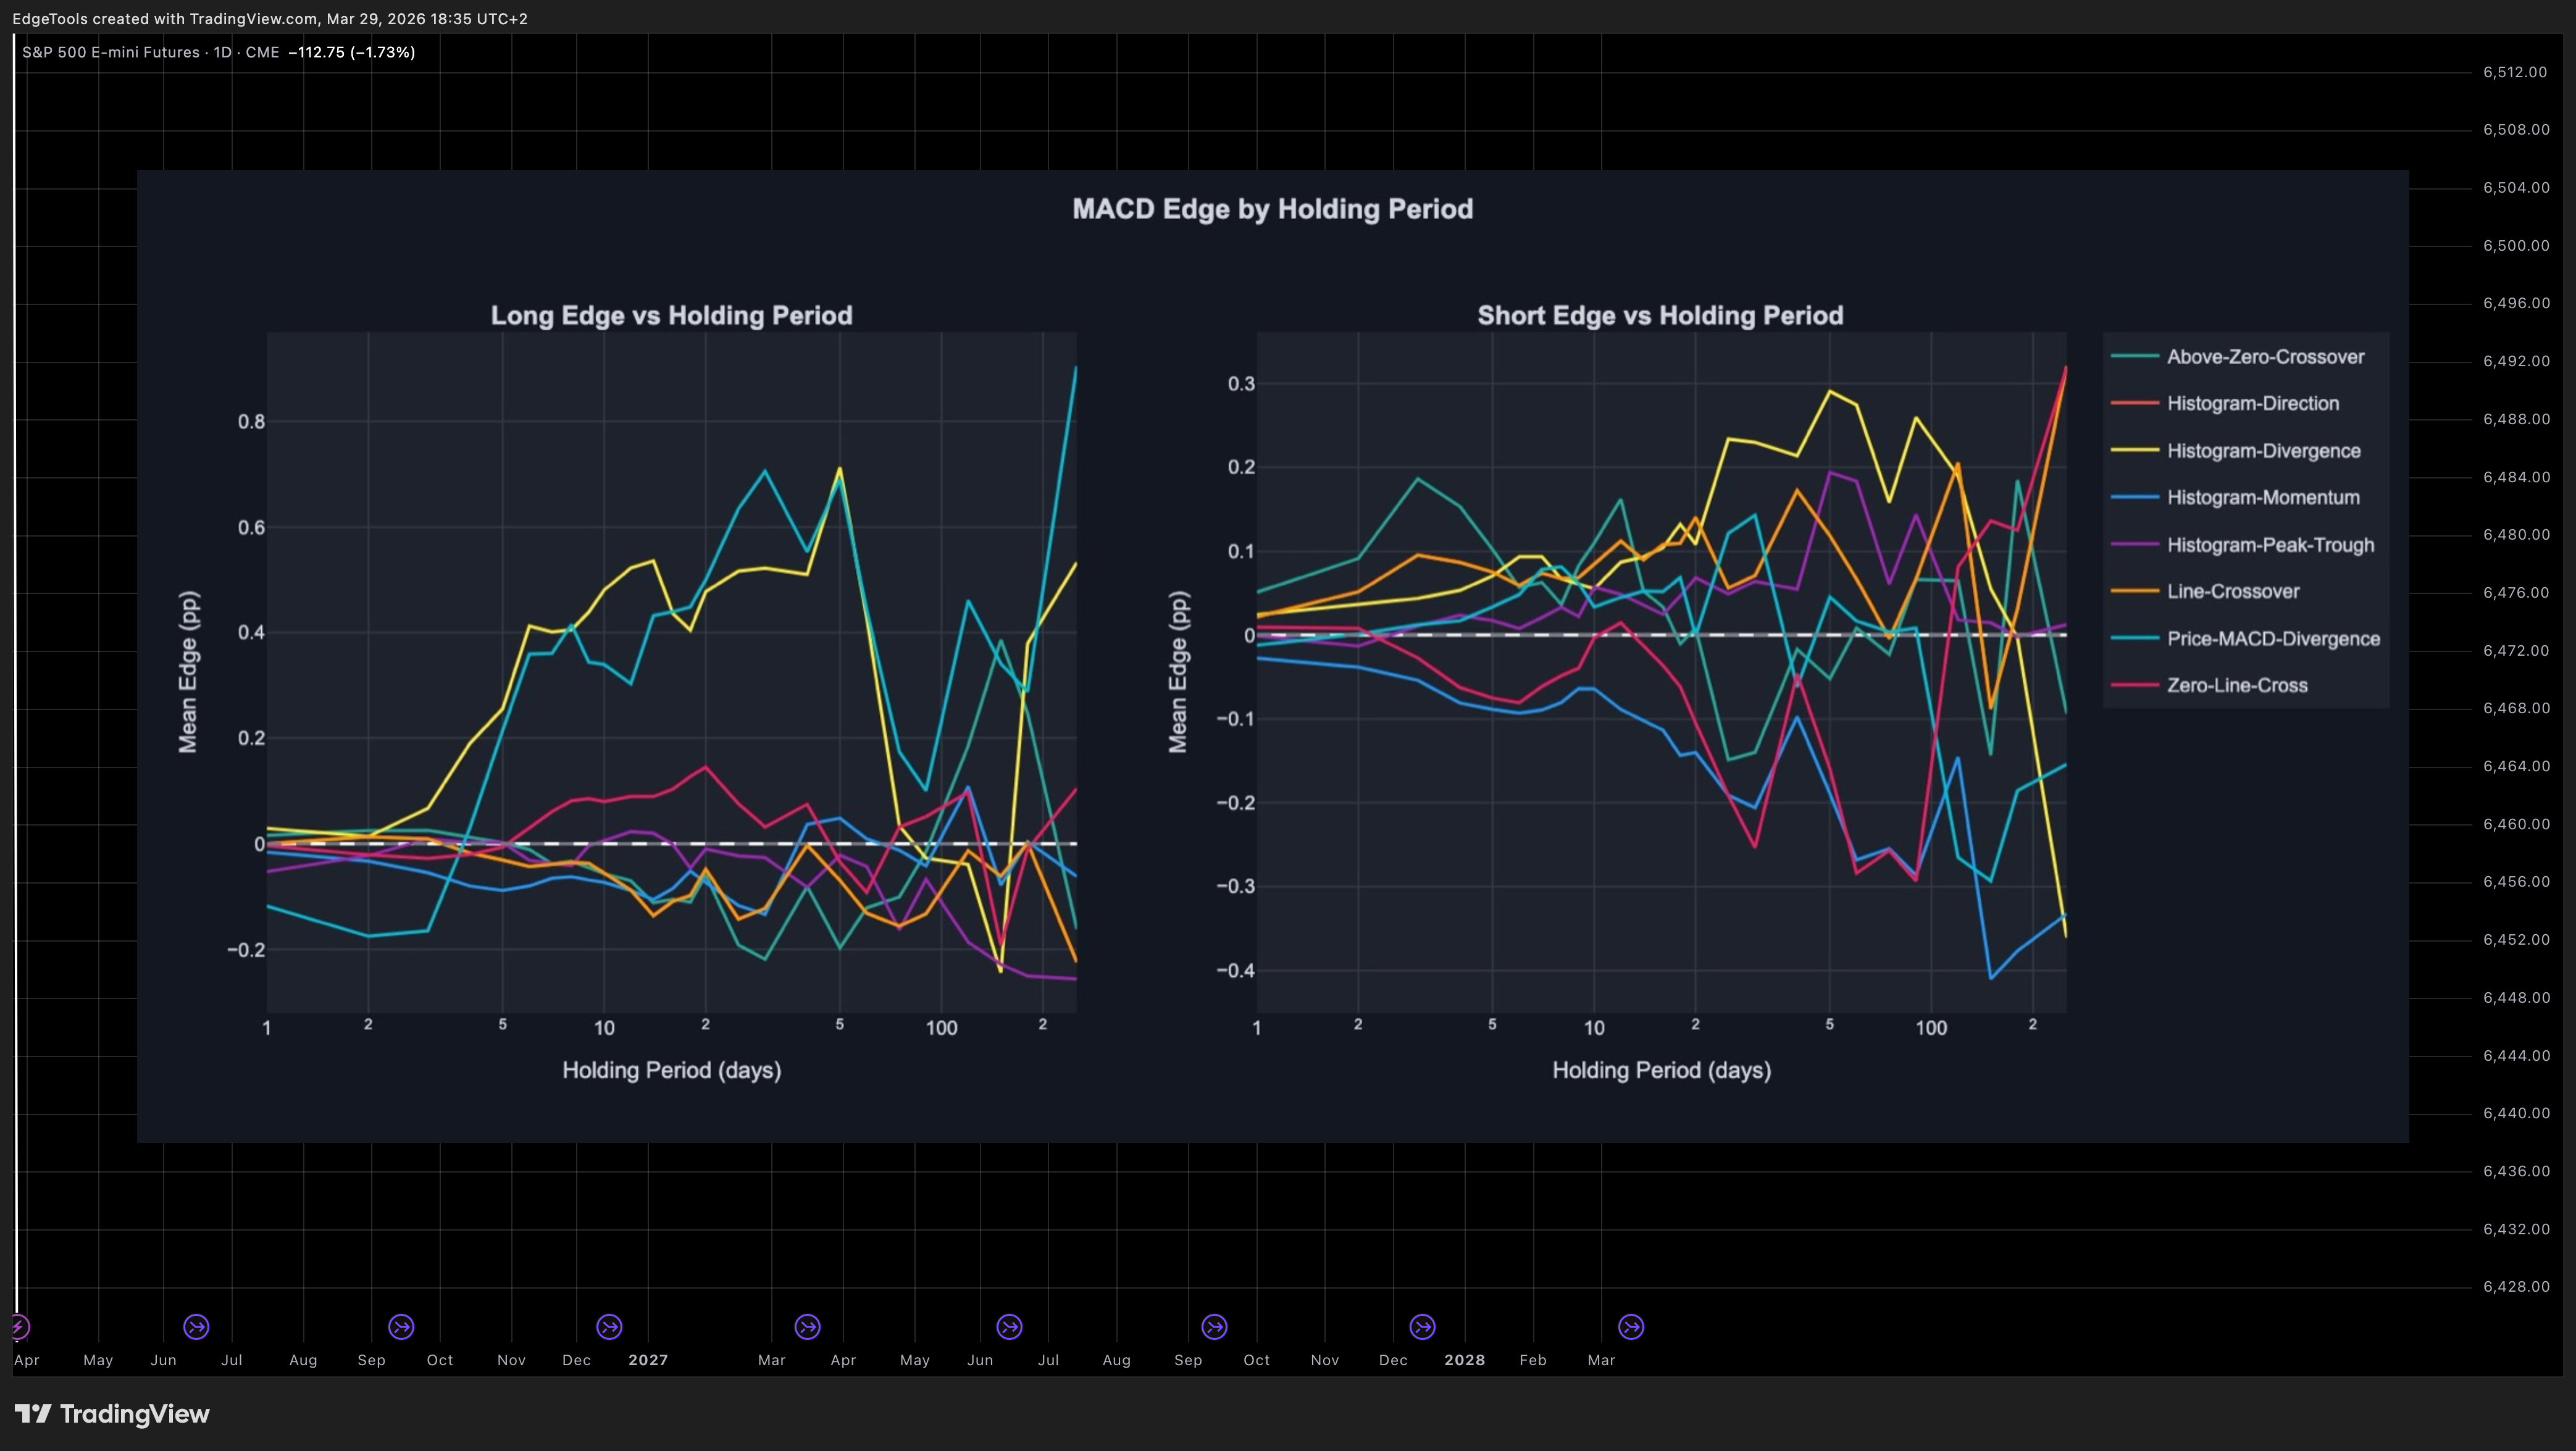Toggle the Zero-Line-Cross legend series
2576x1451 pixels.
(x=2209, y=686)
